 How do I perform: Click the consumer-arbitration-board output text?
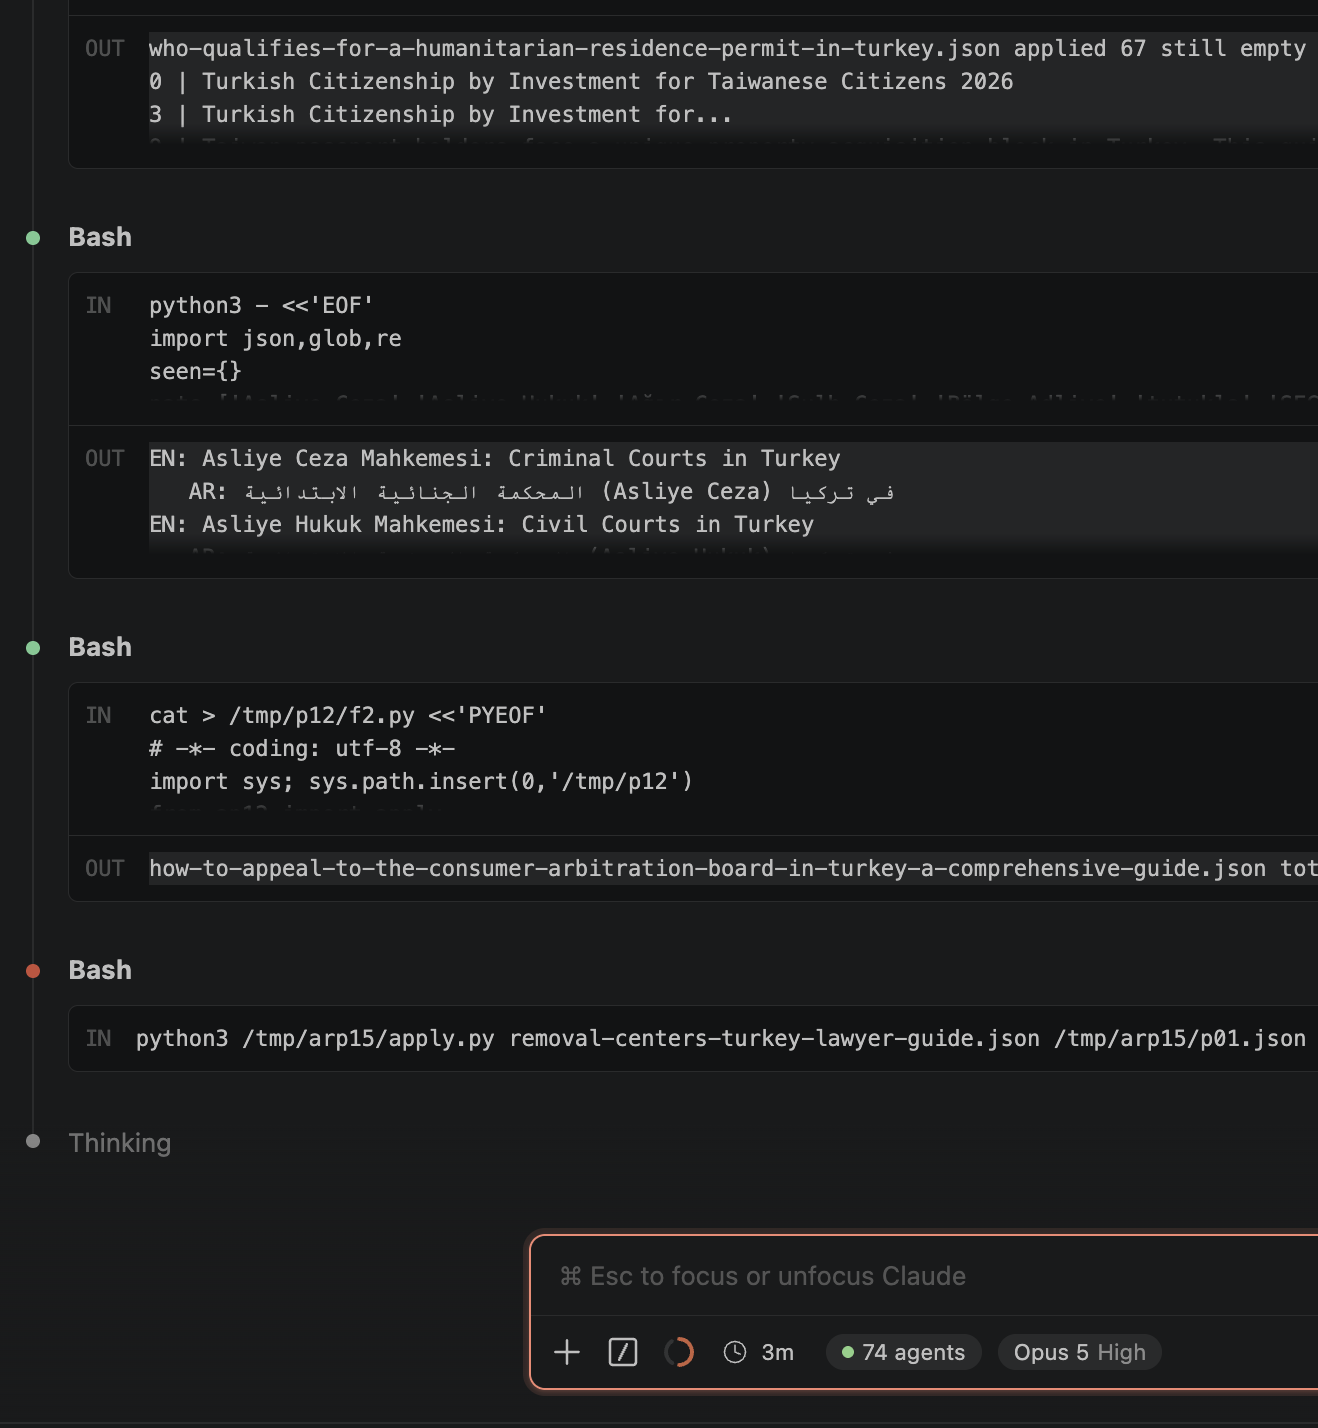click(x=733, y=868)
